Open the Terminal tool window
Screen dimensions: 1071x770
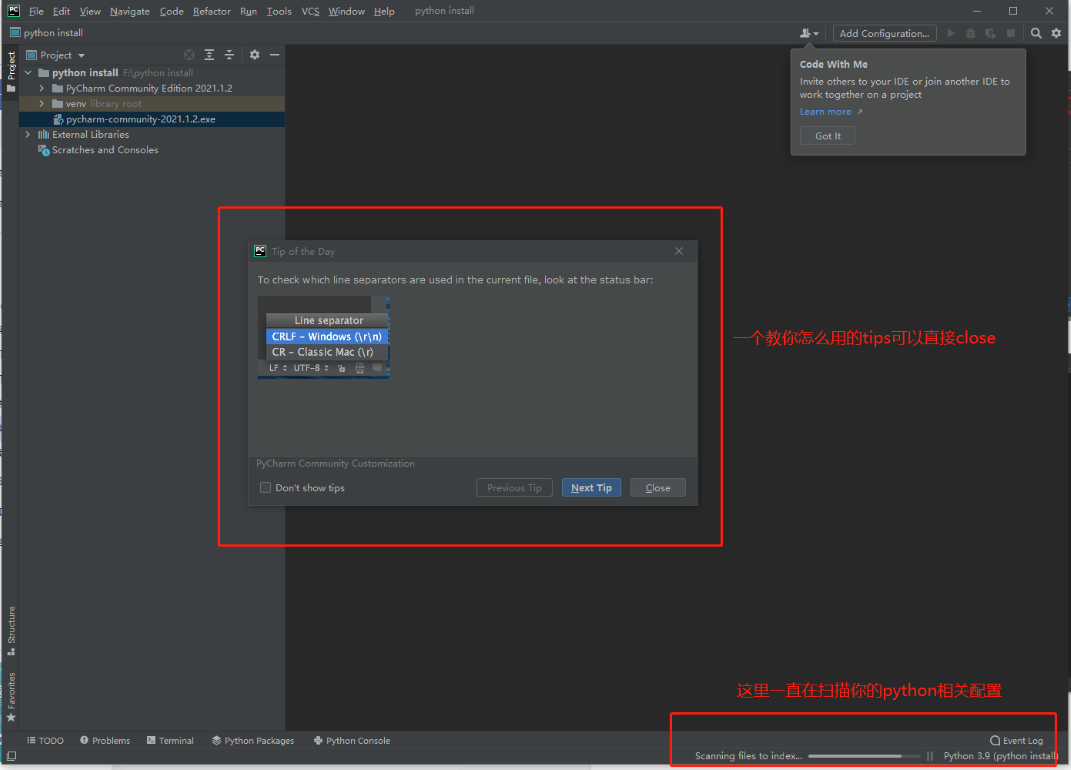pos(170,741)
